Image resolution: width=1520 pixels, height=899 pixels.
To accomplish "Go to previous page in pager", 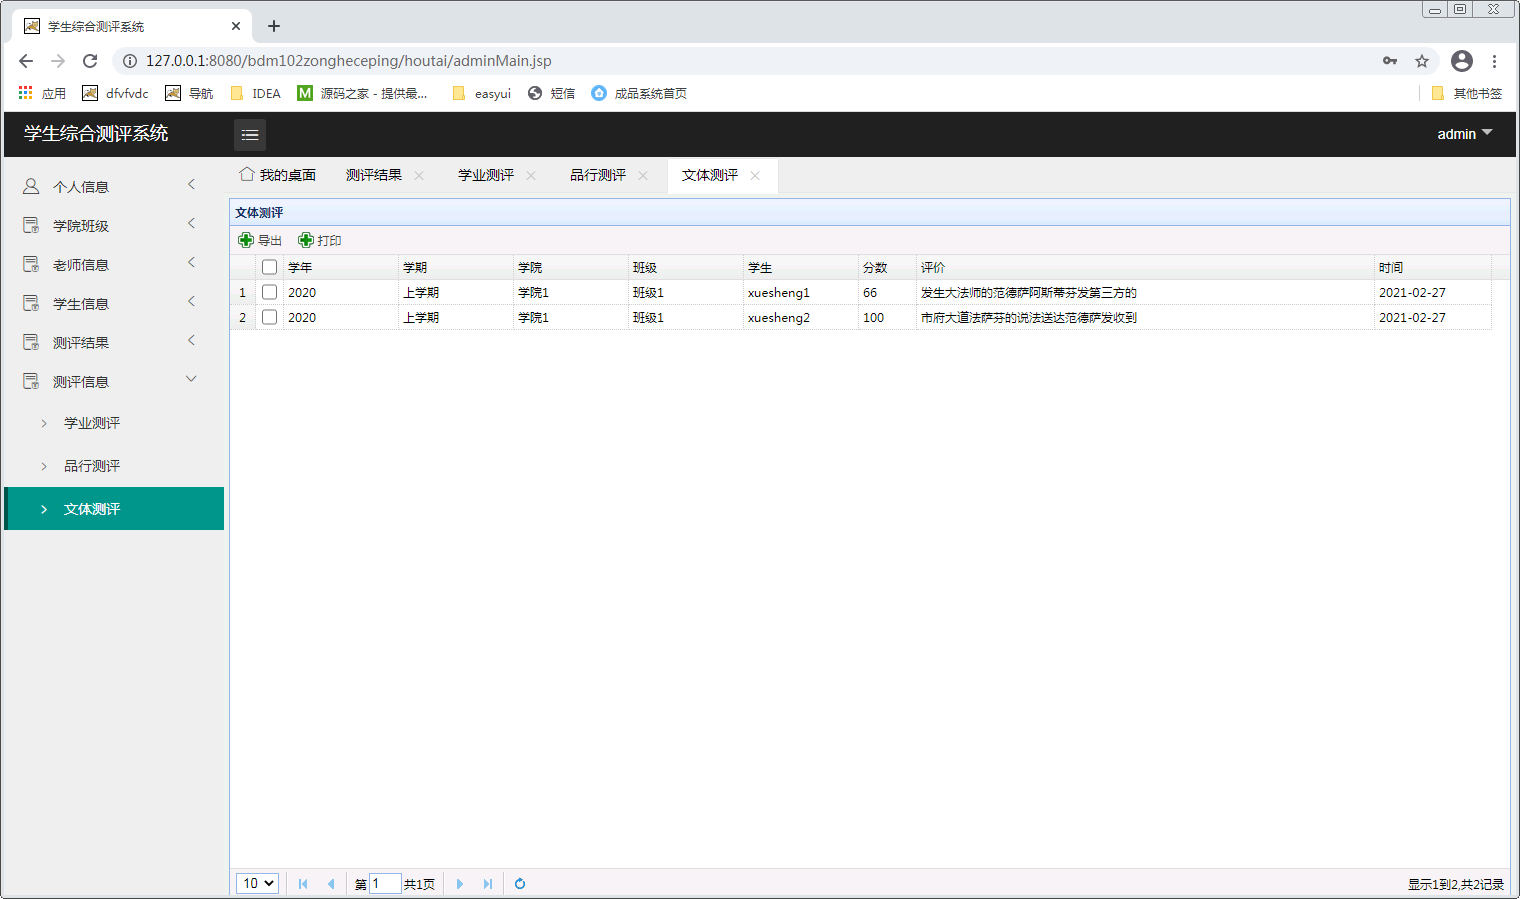I will point(331,884).
